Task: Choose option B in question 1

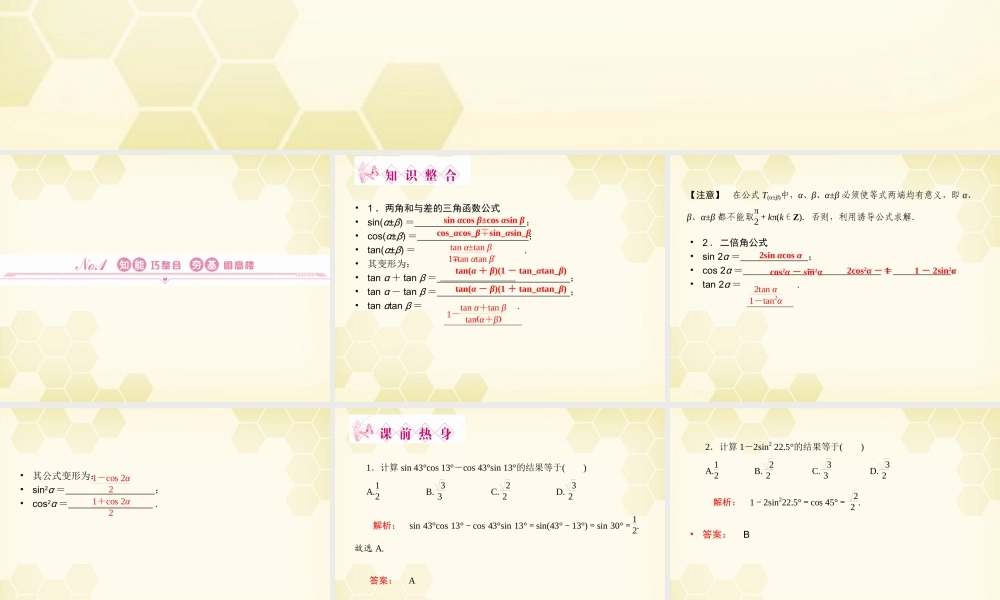Action: pyautogui.click(x=436, y=491)
